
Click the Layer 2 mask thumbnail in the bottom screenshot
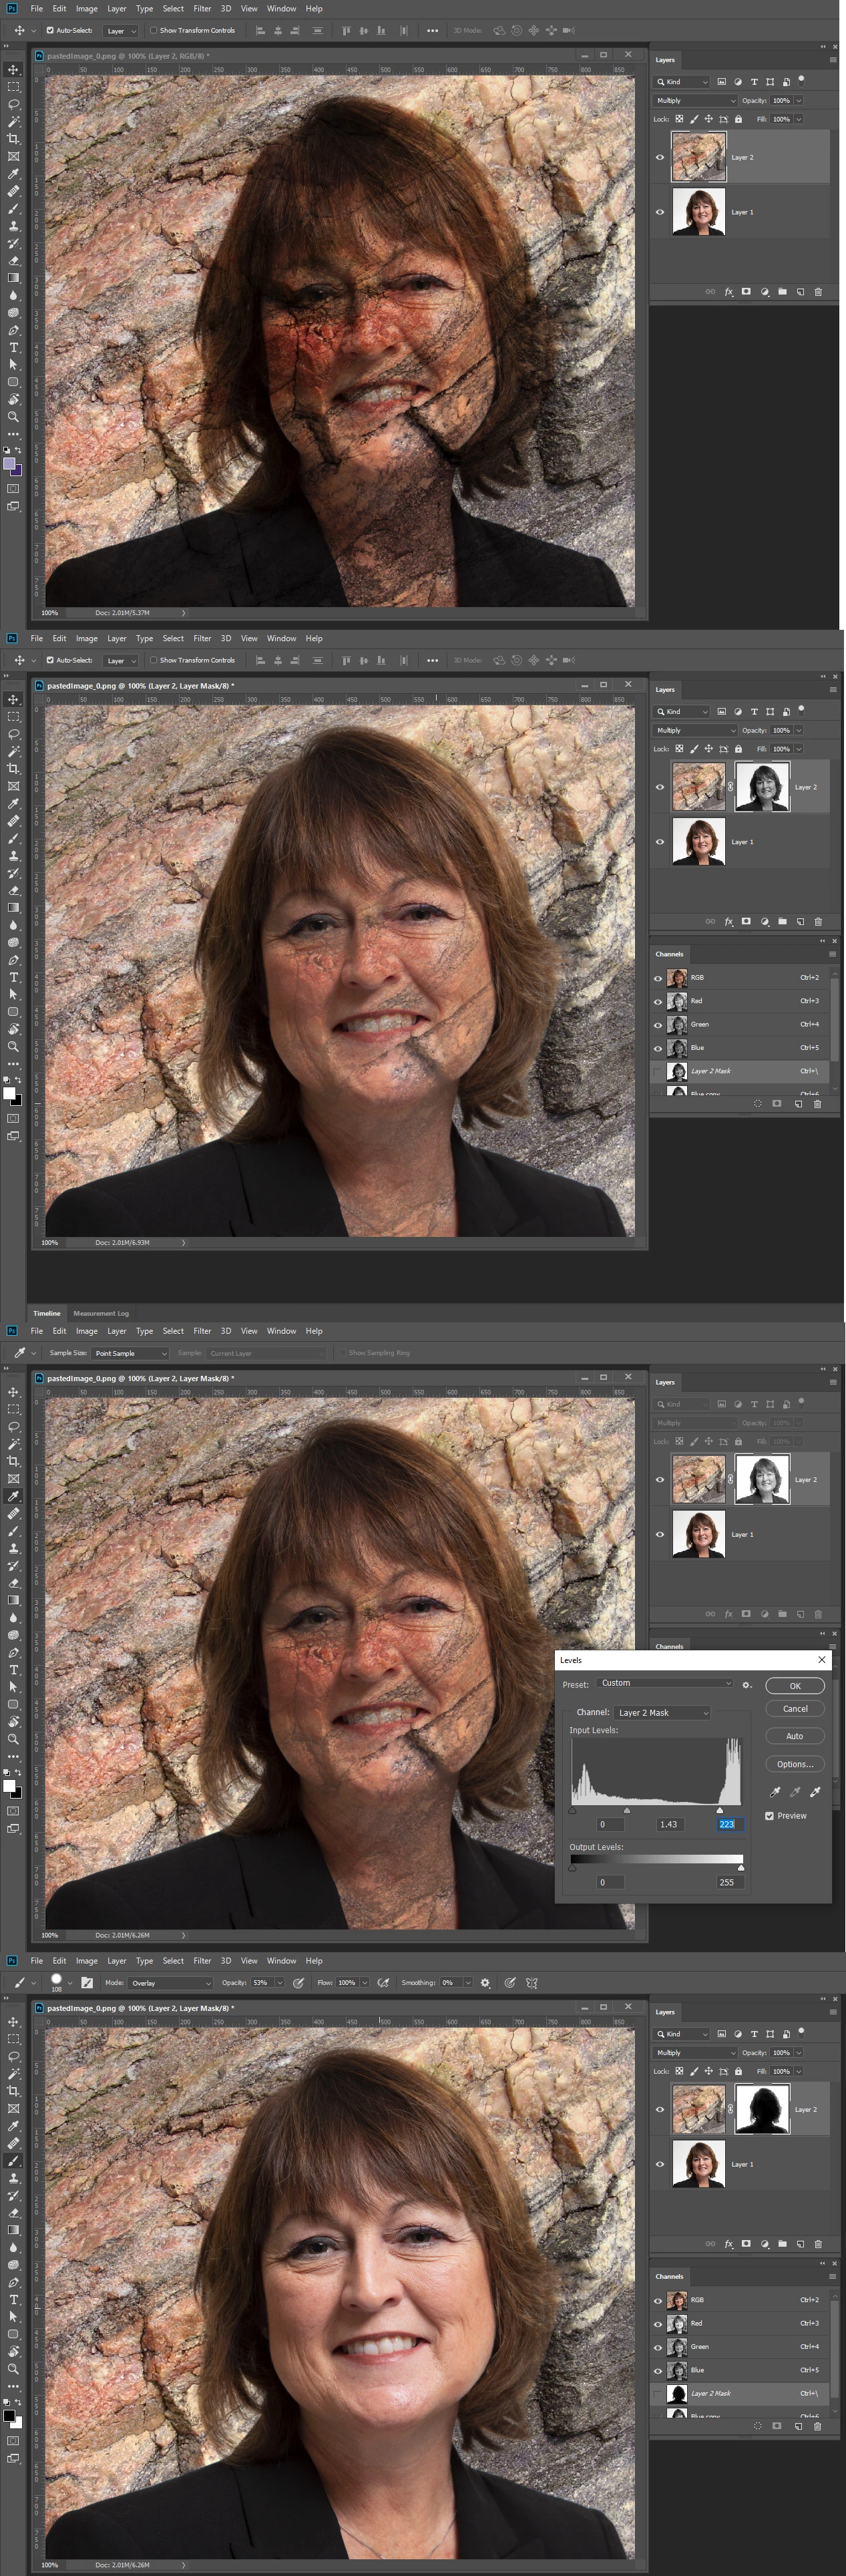point(762,2109)
